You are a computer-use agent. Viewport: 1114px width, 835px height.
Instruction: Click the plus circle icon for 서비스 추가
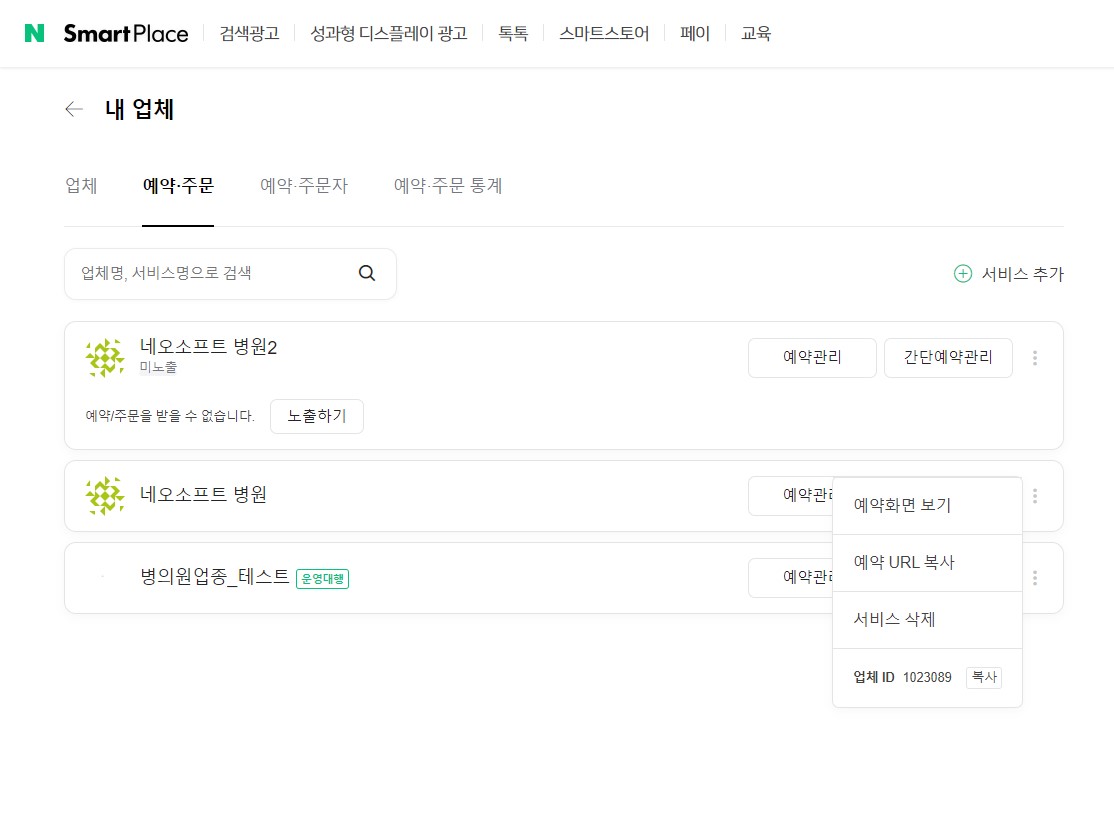[x=963, y=274]
